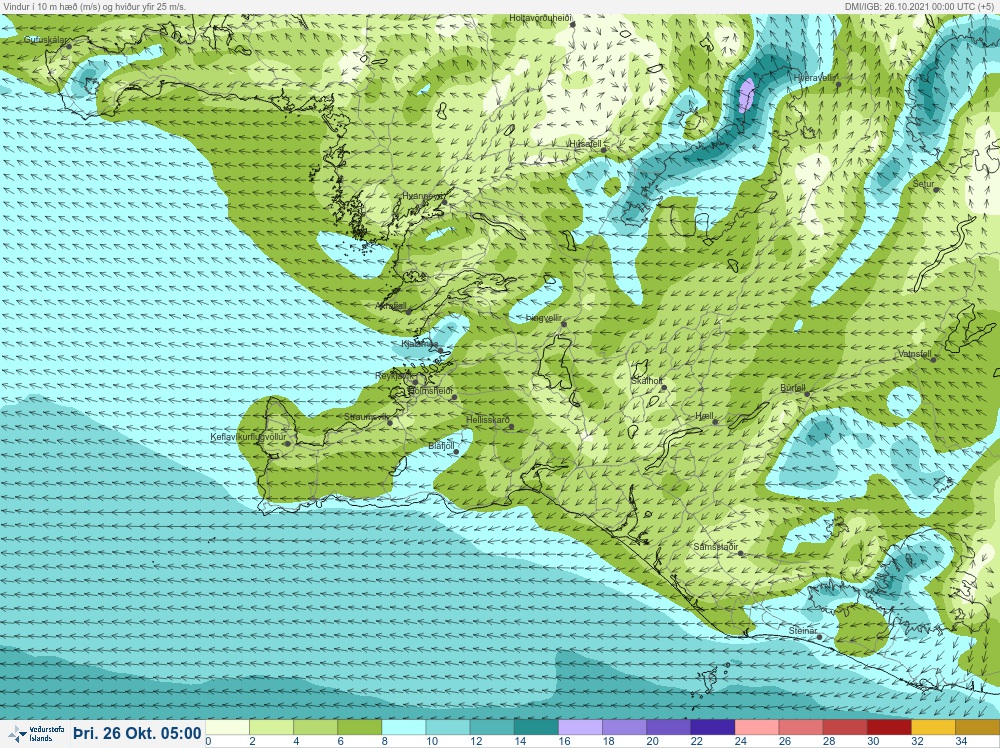1000x748 pixels.
Task: Select the 24–26 m/s pink swatch
Action: click(756, 728)
